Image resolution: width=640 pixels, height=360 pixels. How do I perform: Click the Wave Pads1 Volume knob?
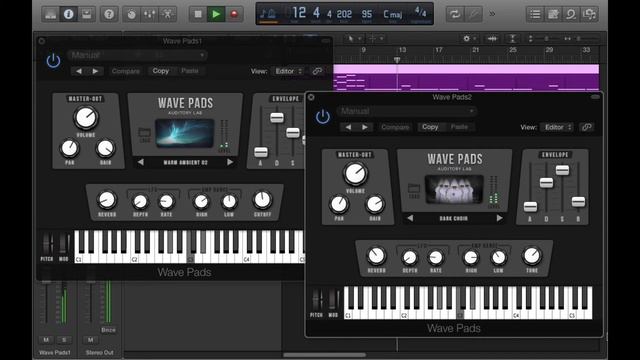pos(86,118)
